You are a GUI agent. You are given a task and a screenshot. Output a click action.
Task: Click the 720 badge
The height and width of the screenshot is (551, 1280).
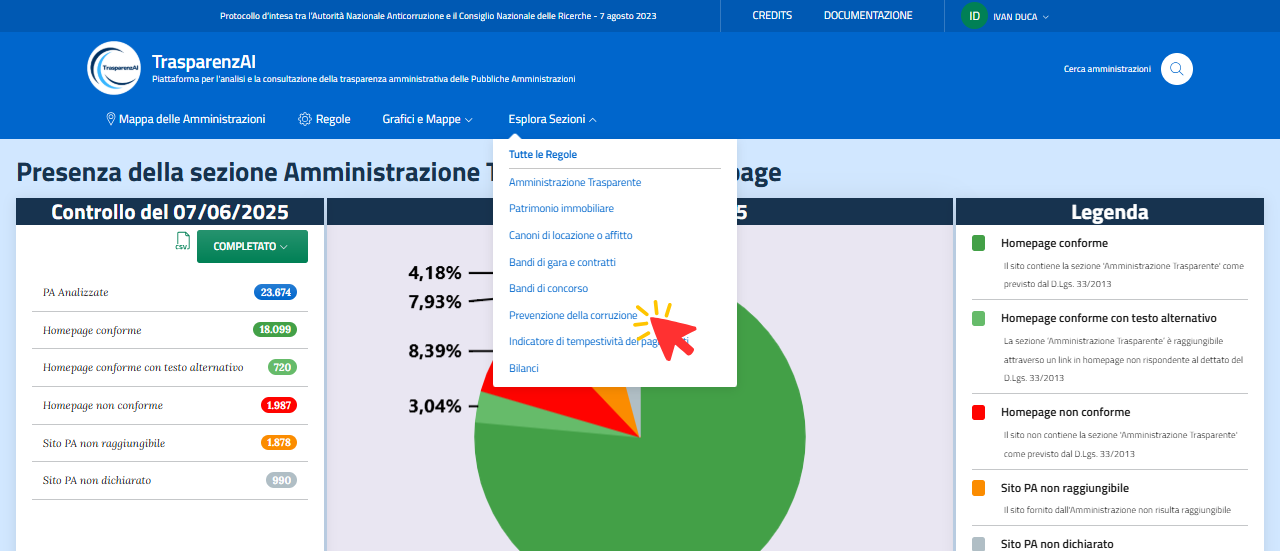point(282,367)
